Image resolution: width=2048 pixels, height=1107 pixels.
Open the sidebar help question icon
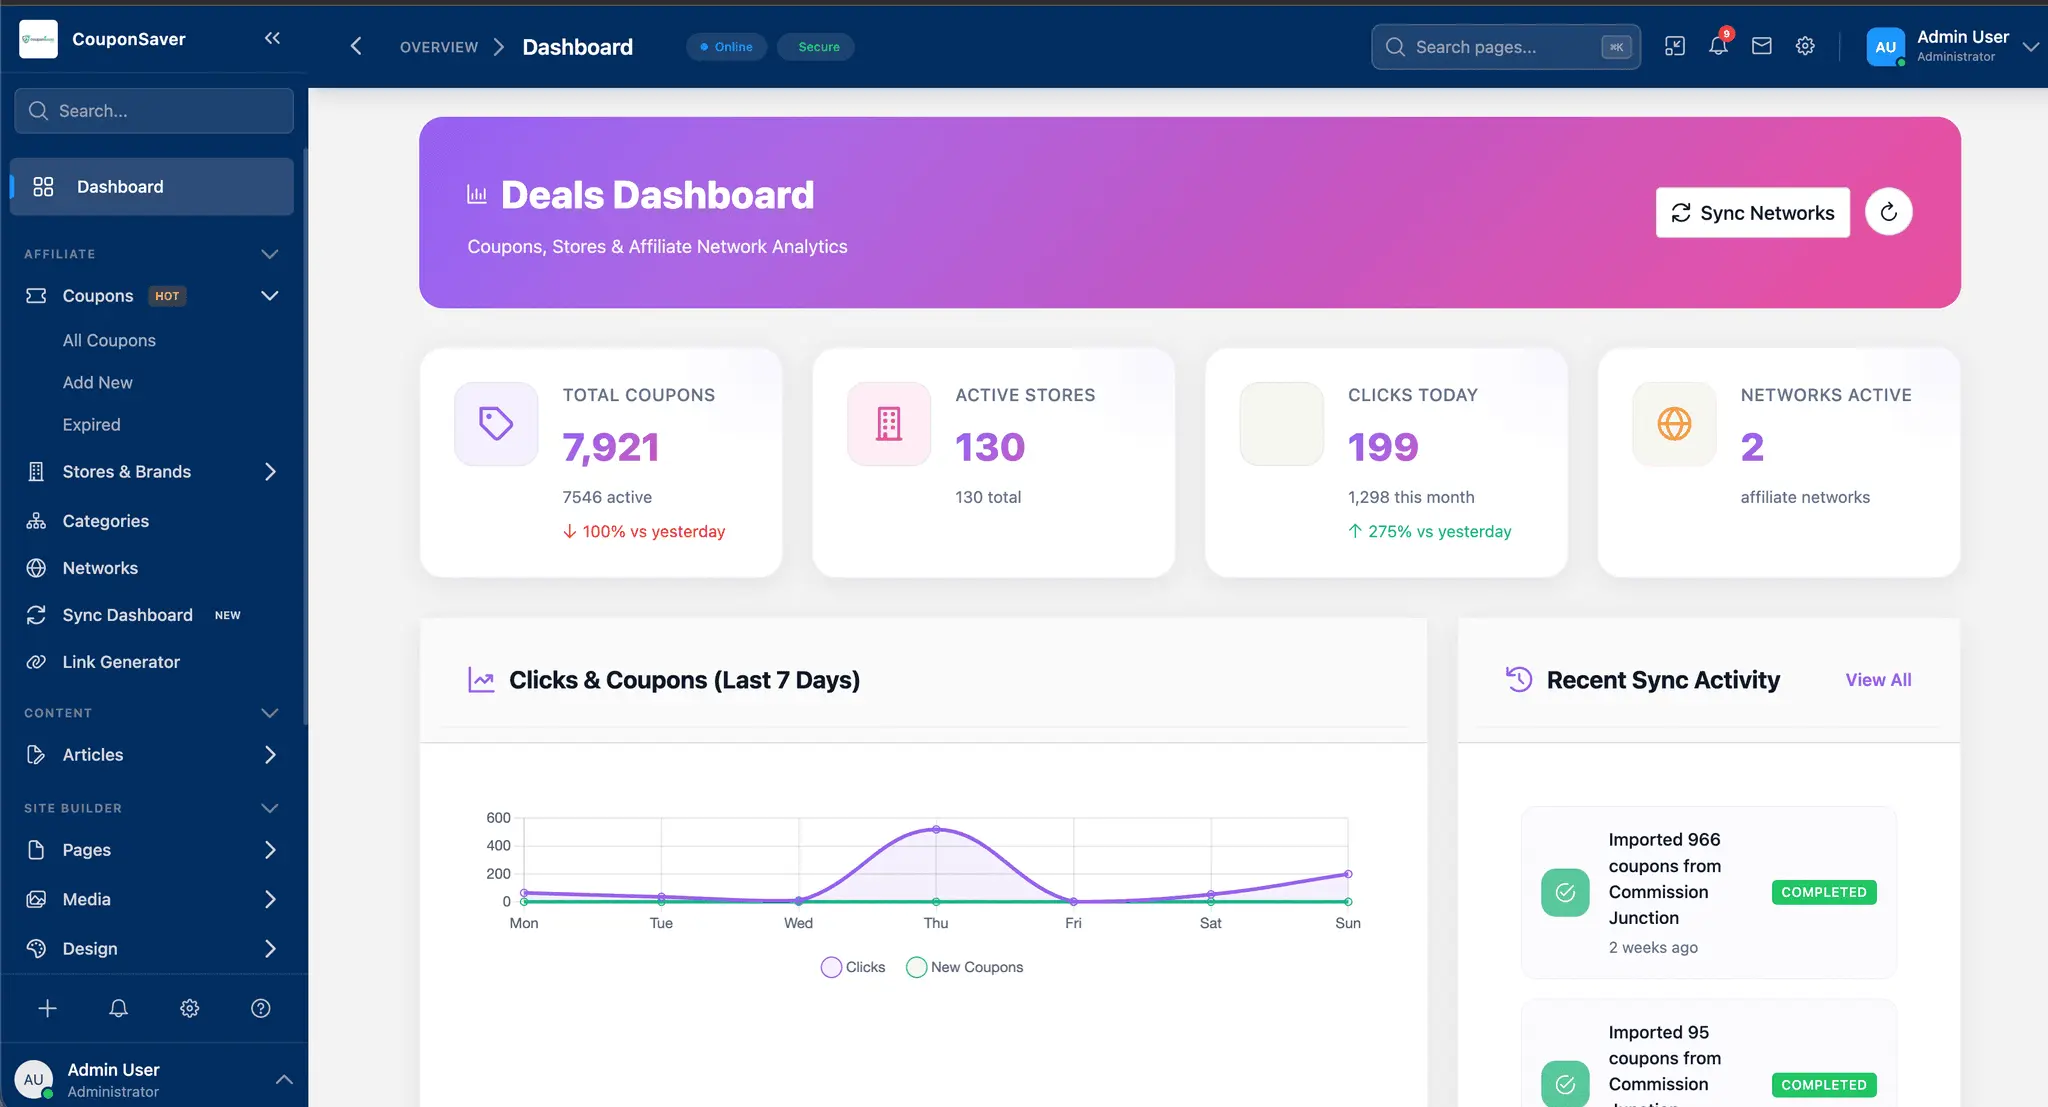click(261, 1008)
